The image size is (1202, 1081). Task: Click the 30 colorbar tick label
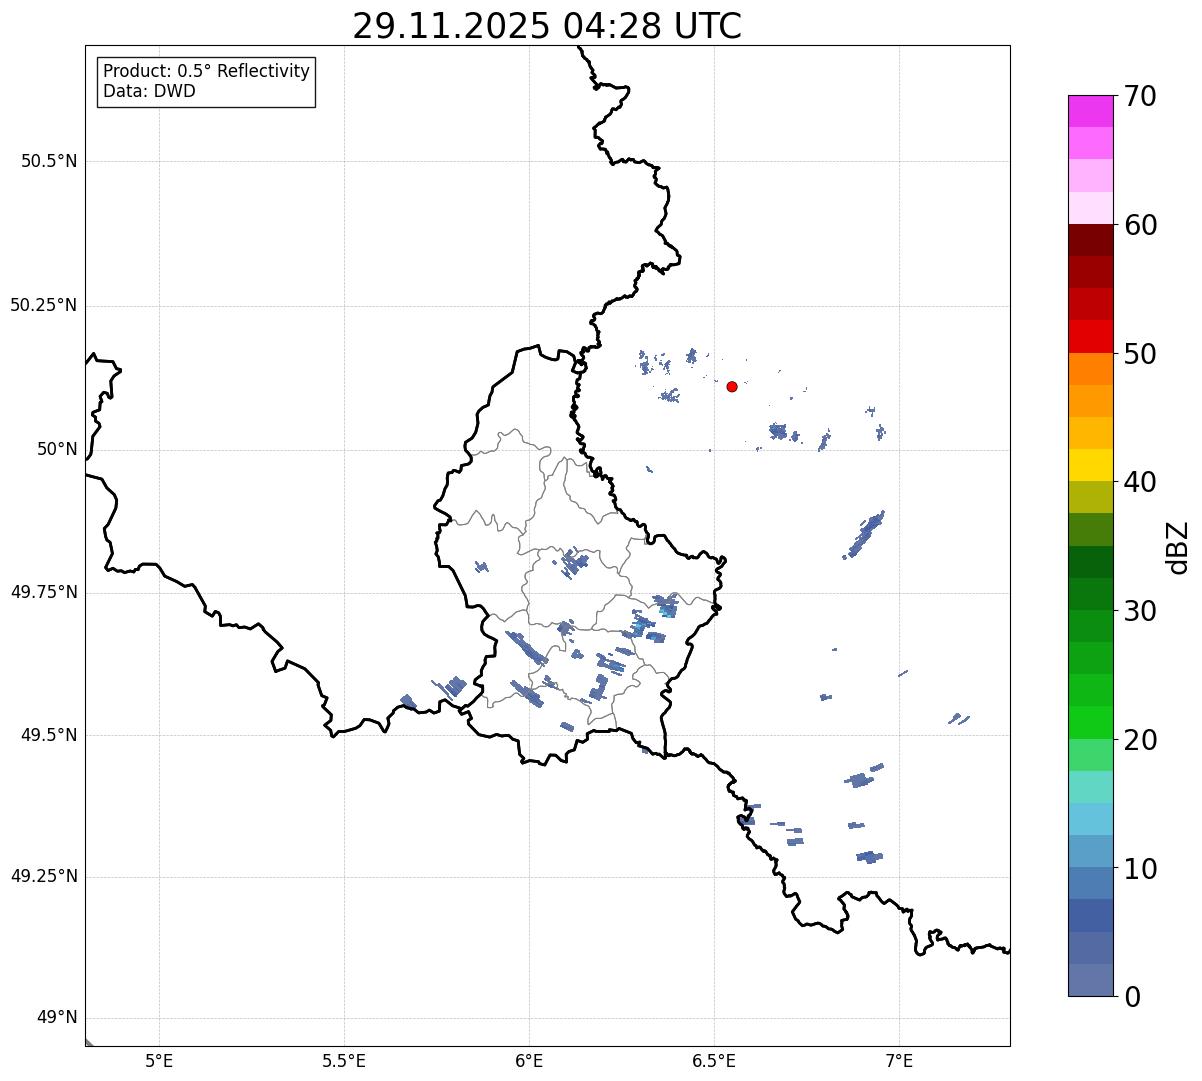click(x=1140, y=611)
